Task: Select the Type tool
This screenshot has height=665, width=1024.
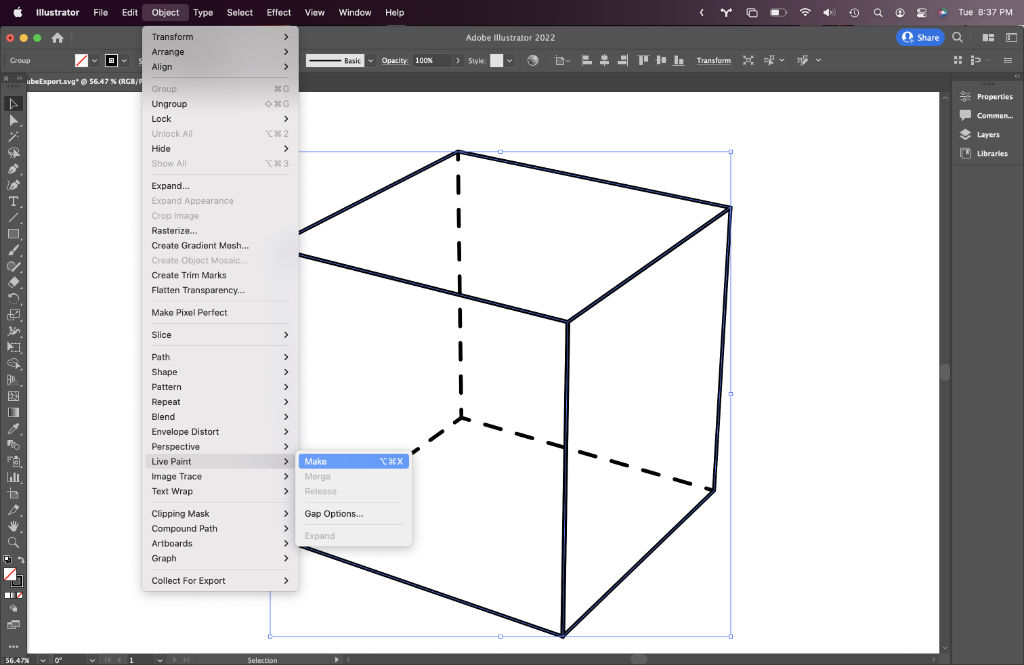Action: click(x=14, y=201)
